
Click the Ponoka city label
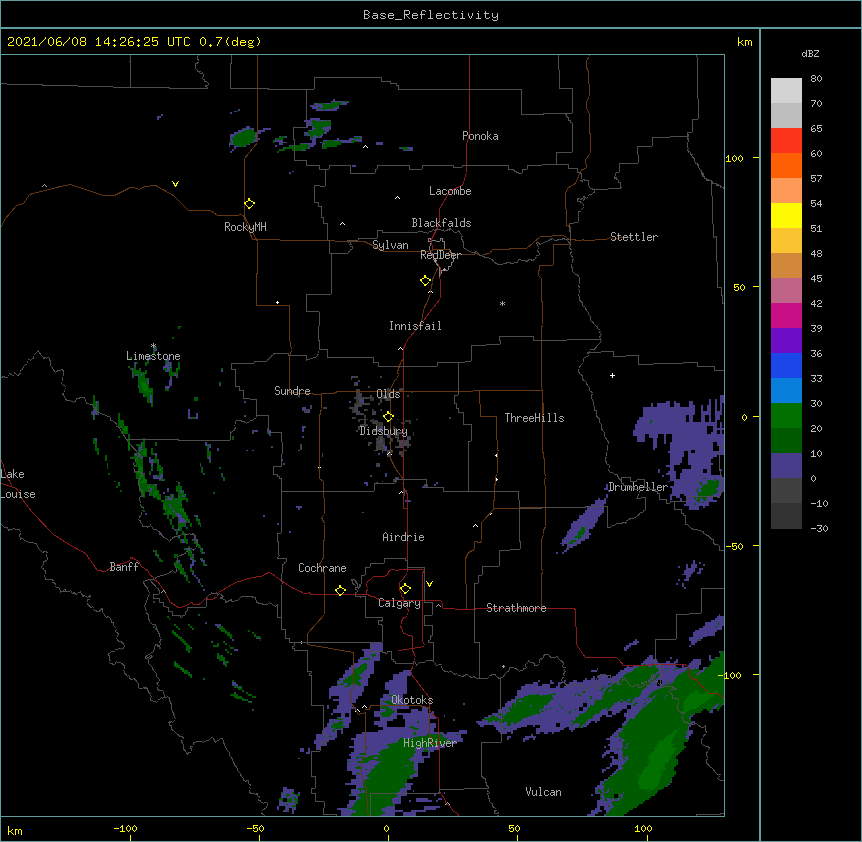pos(480,136)
